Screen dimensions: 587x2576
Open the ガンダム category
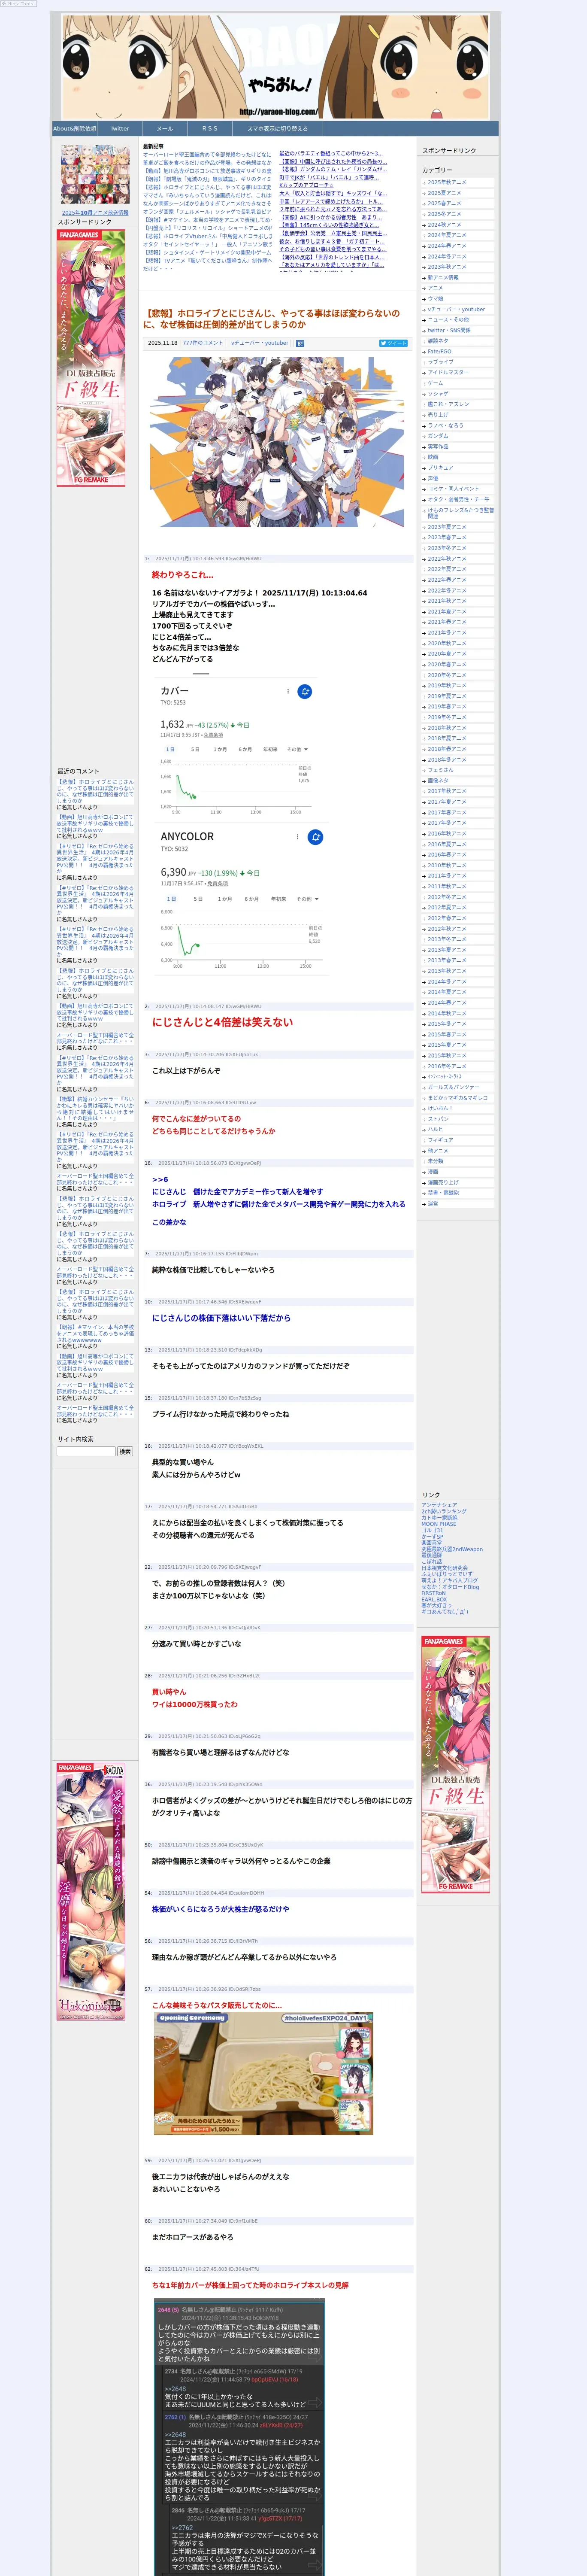(438, 436)
